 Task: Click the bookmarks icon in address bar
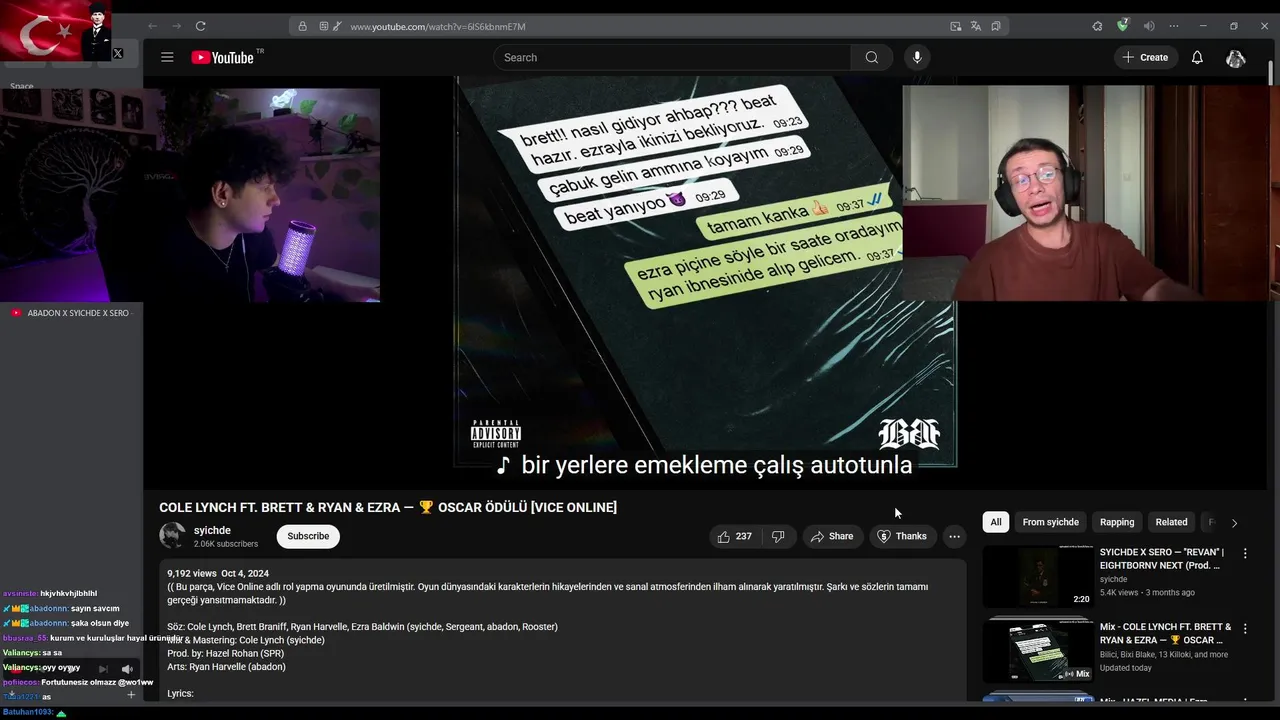(x=996, y=26)
